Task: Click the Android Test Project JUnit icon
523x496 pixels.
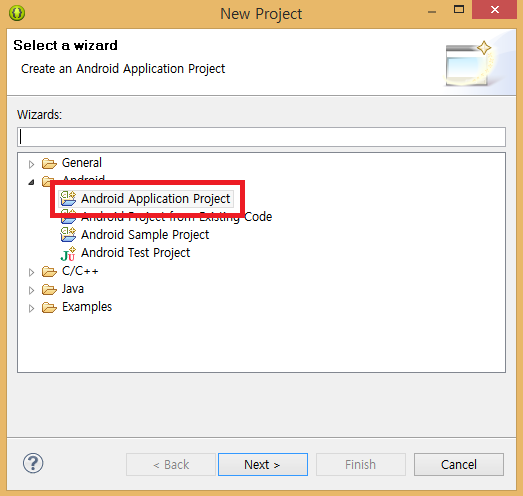Action: (68, 253)
